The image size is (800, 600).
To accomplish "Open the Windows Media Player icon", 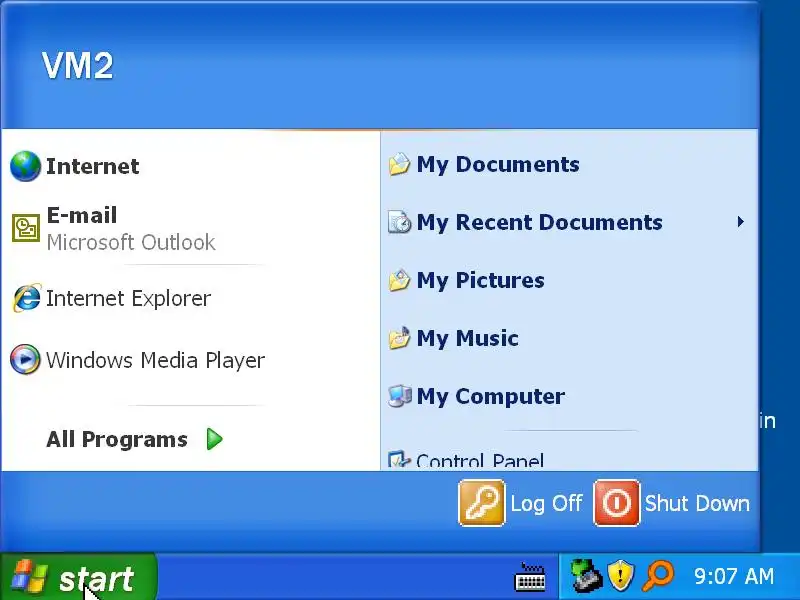I will click(x=25, y=359).
